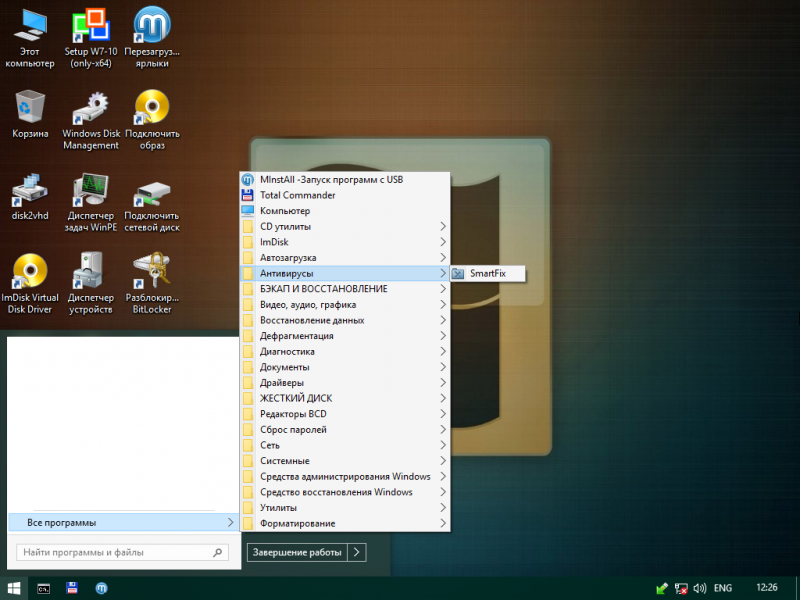
Task: Expand Видео, аудио, графика submenu
Action: [345, 305]
